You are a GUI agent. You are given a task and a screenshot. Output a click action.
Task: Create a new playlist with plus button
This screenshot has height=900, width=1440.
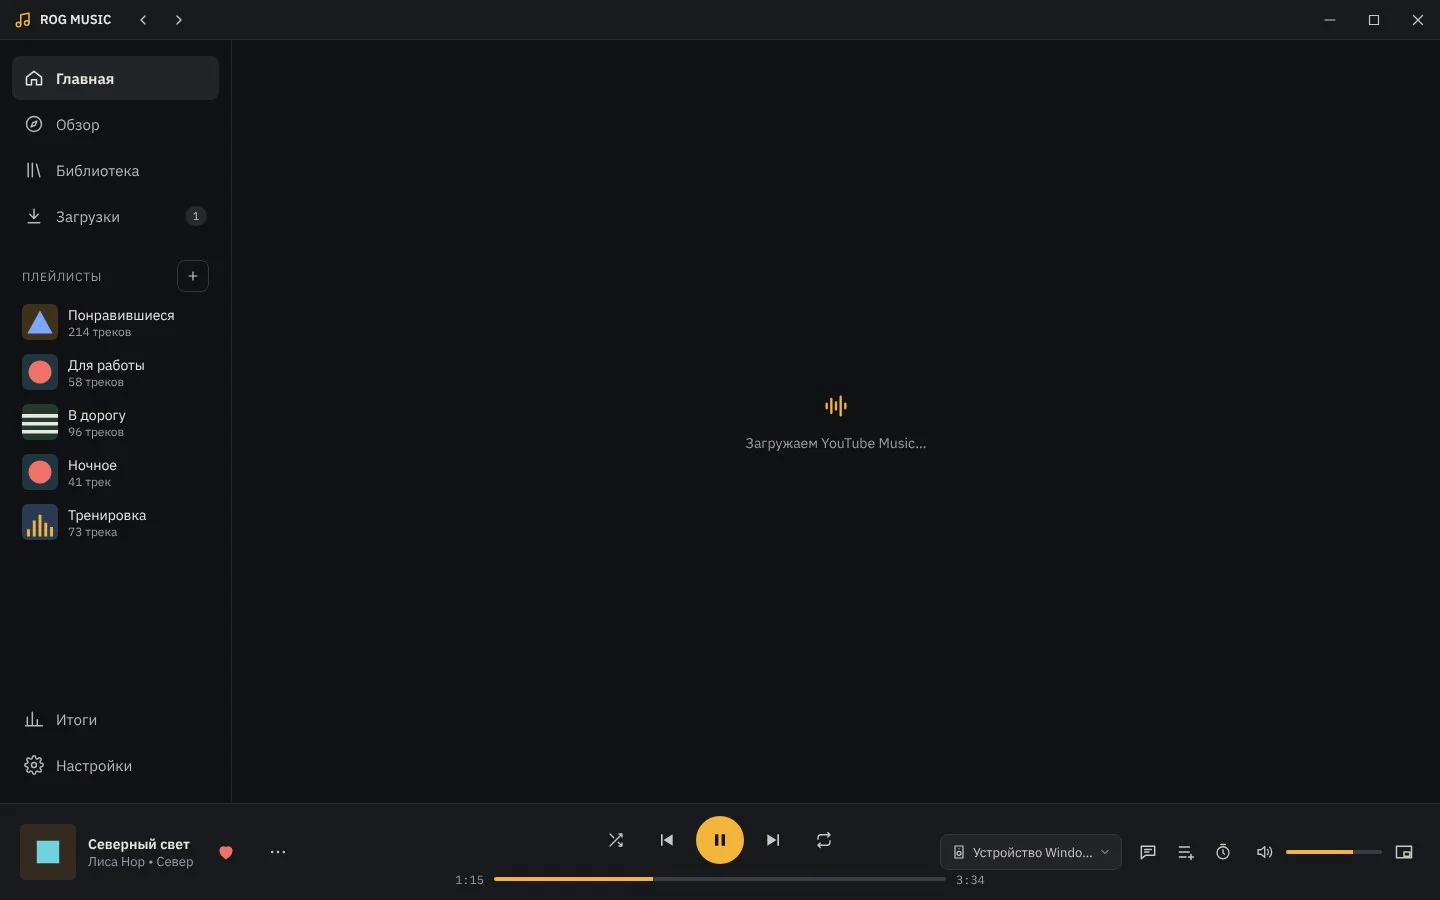(193, 276)
